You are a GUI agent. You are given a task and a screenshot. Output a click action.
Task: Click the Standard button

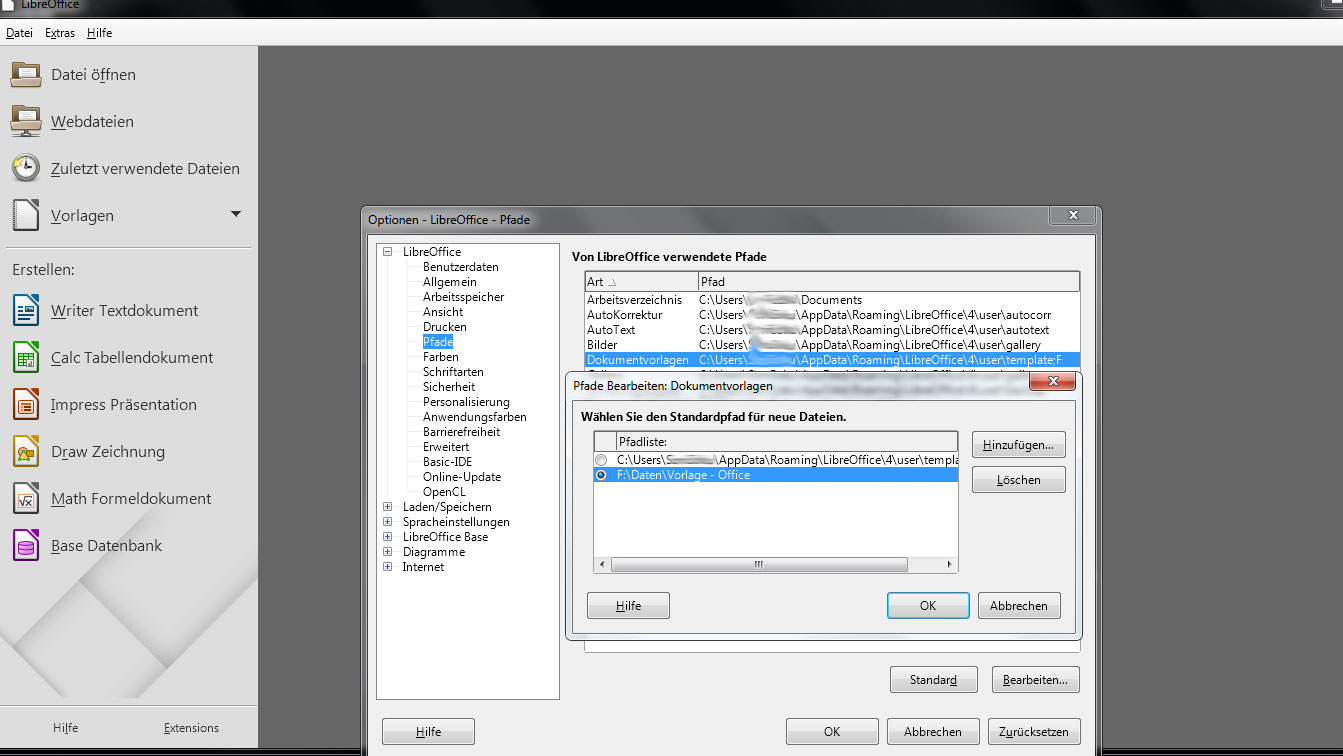click(x=933, y=680)
